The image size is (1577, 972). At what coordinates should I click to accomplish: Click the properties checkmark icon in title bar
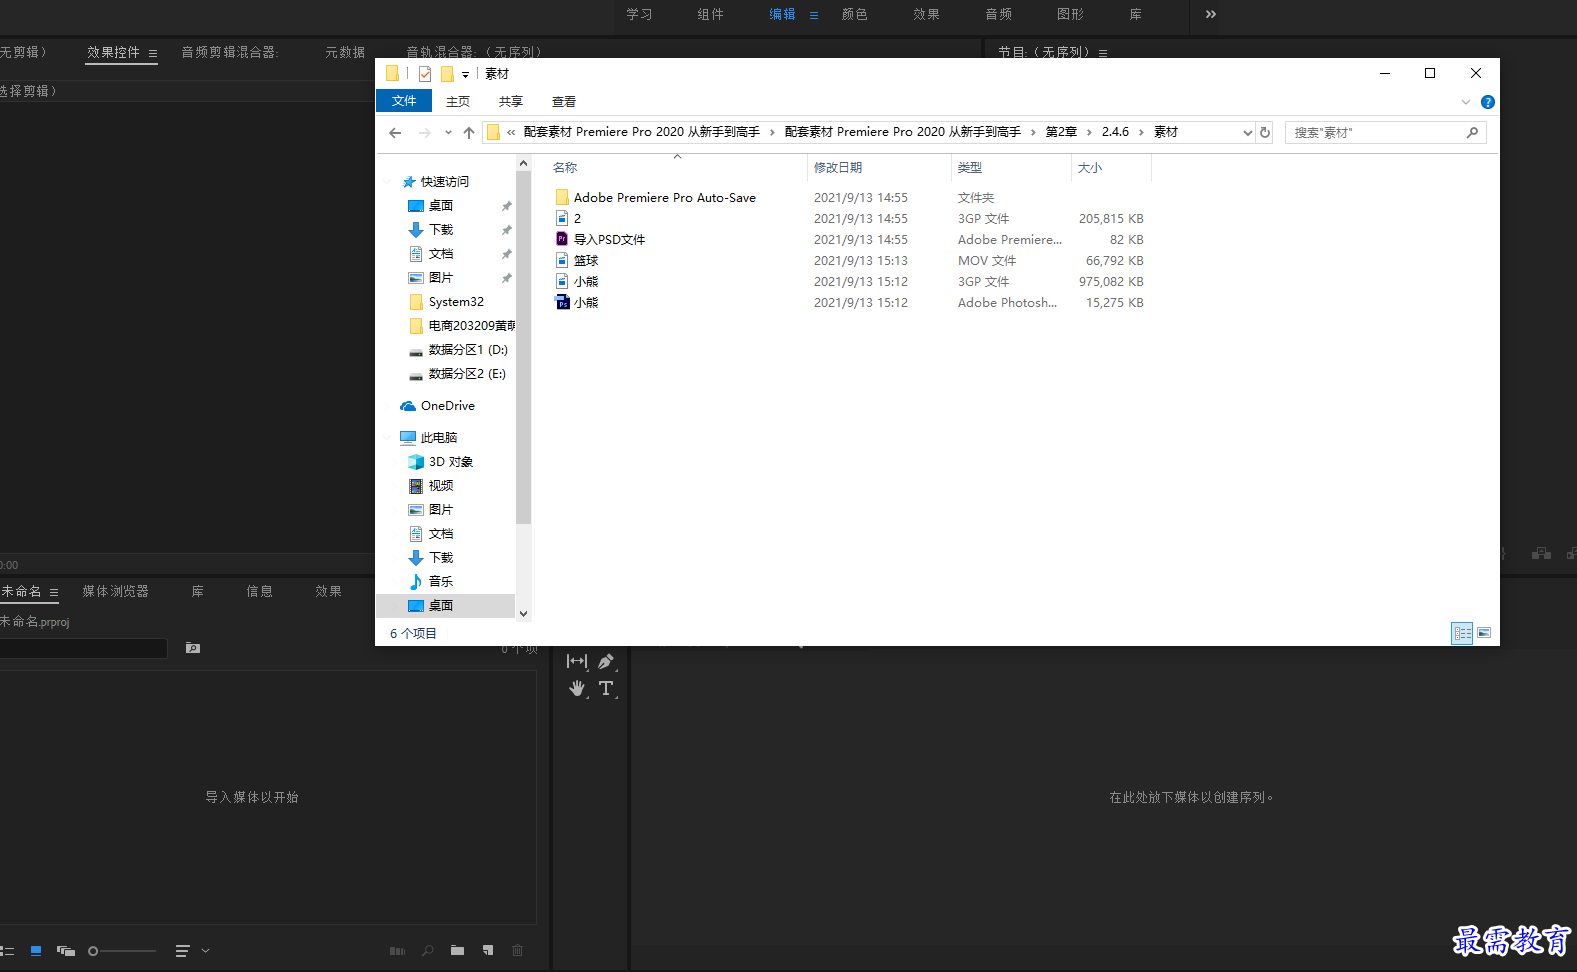click(x=425, y=74)
